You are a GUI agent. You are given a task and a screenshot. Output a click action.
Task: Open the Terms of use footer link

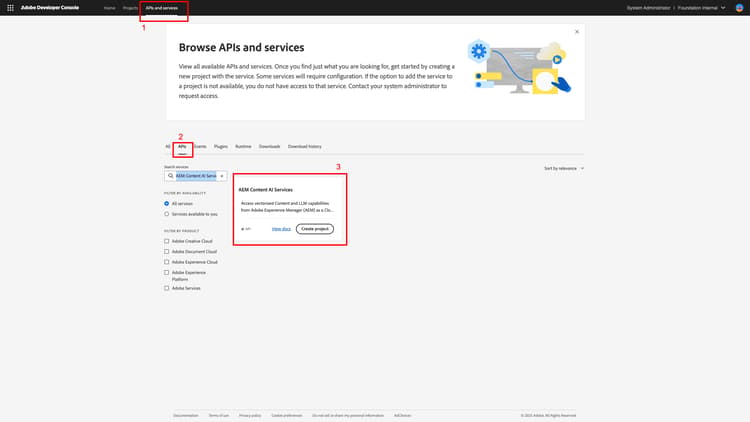pos(219,416)
